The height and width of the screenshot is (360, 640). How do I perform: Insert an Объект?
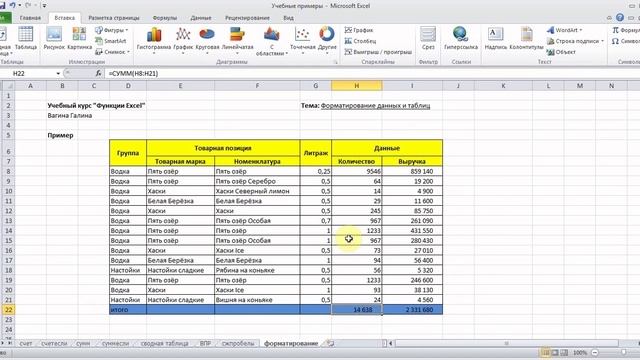561,52
